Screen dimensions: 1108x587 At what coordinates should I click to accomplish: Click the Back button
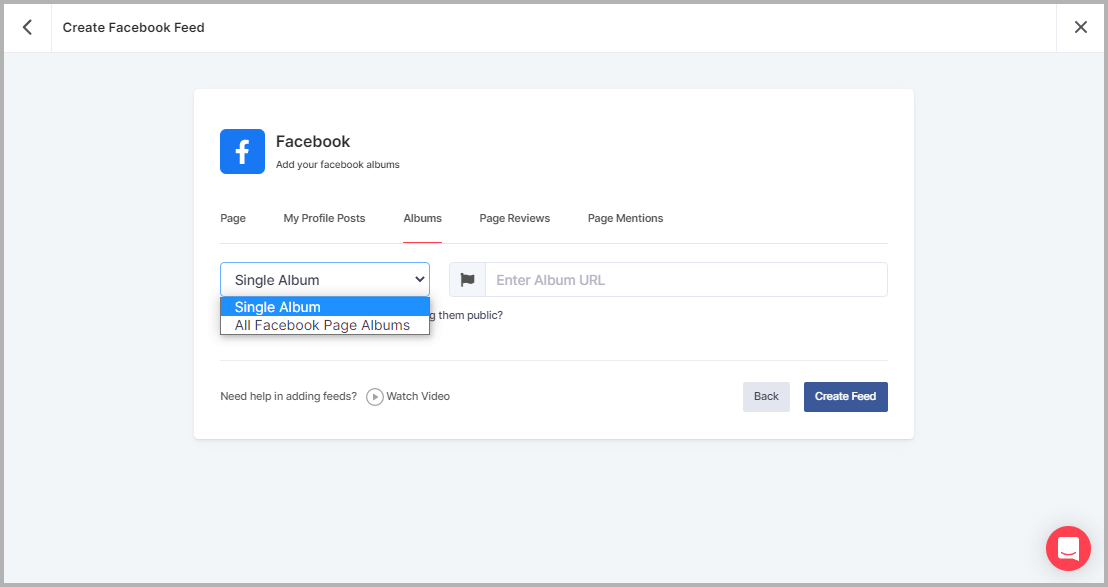(x=766, y=396)
